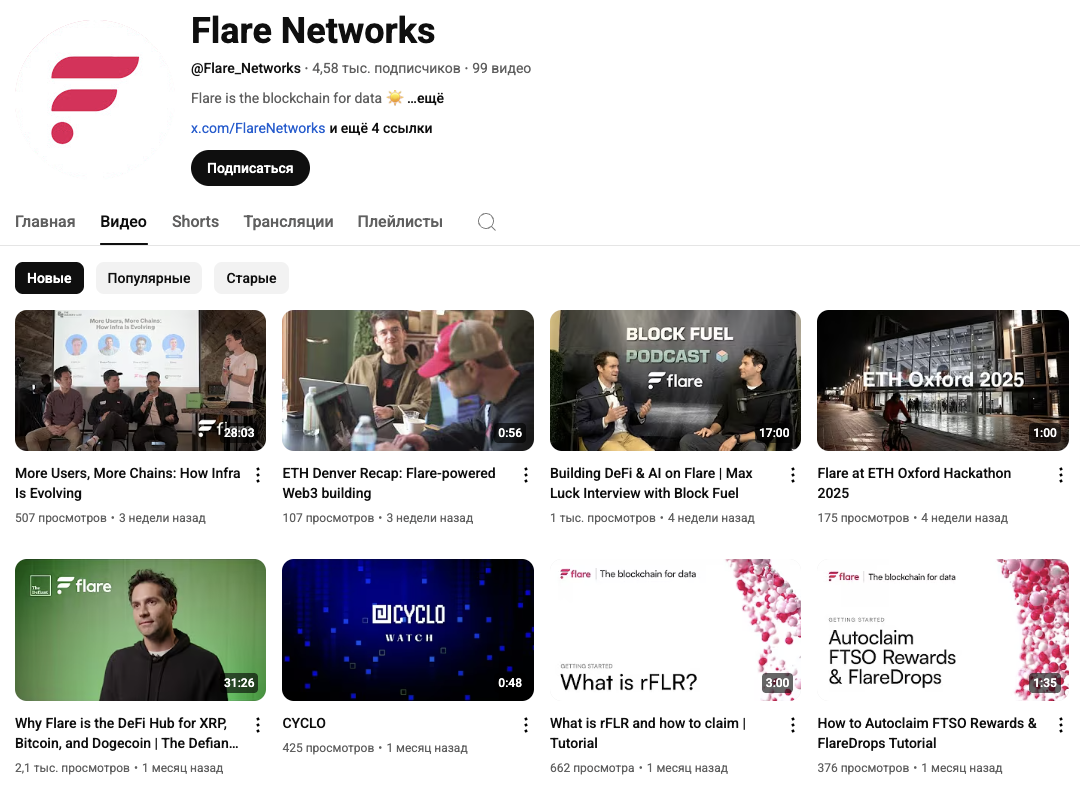
Task: Open the Shorts tab
Action: pyautogui.click(x=196, y=222)
